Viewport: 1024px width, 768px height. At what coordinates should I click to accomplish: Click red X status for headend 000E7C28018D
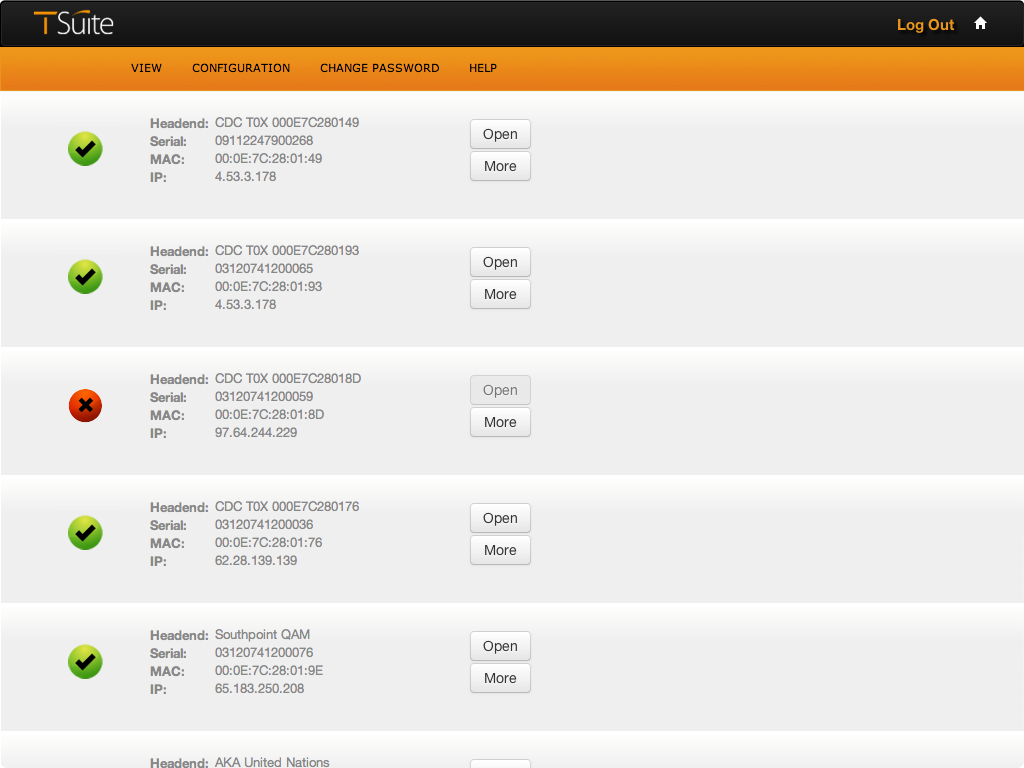86,406
